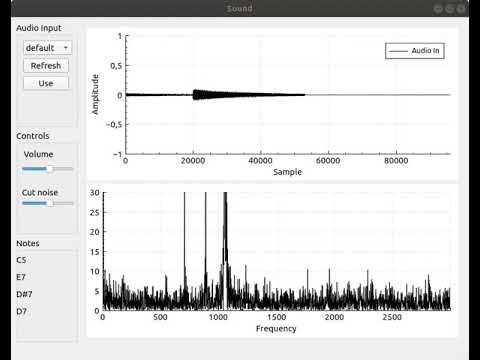The height and width of the screenshot is (360, 480).
Task: Click the Controls group label
Action: (x=33, y=136)
